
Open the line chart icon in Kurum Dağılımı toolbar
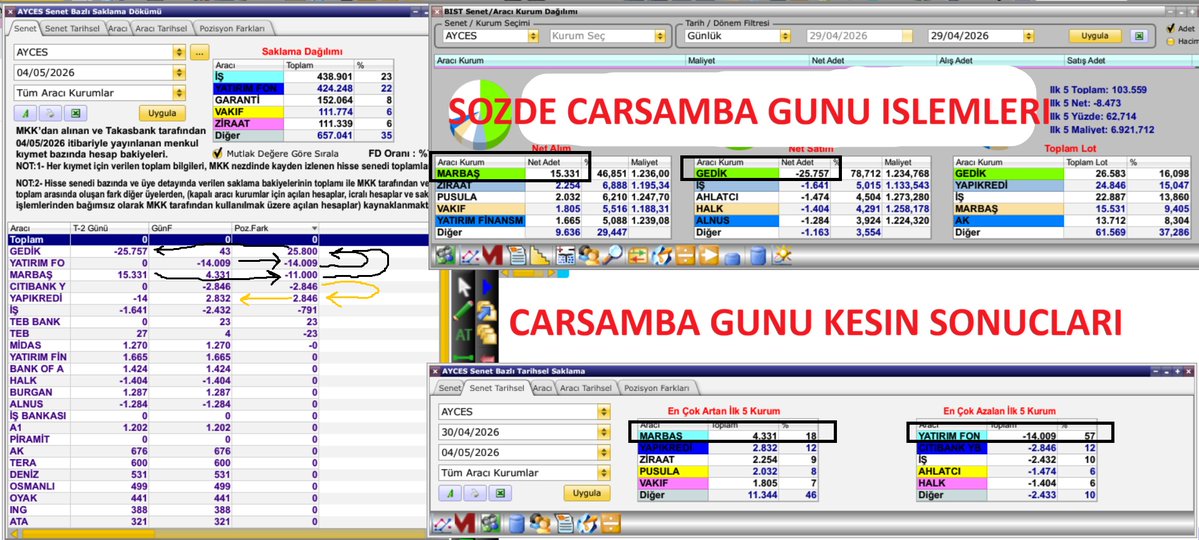pos(470,255)
